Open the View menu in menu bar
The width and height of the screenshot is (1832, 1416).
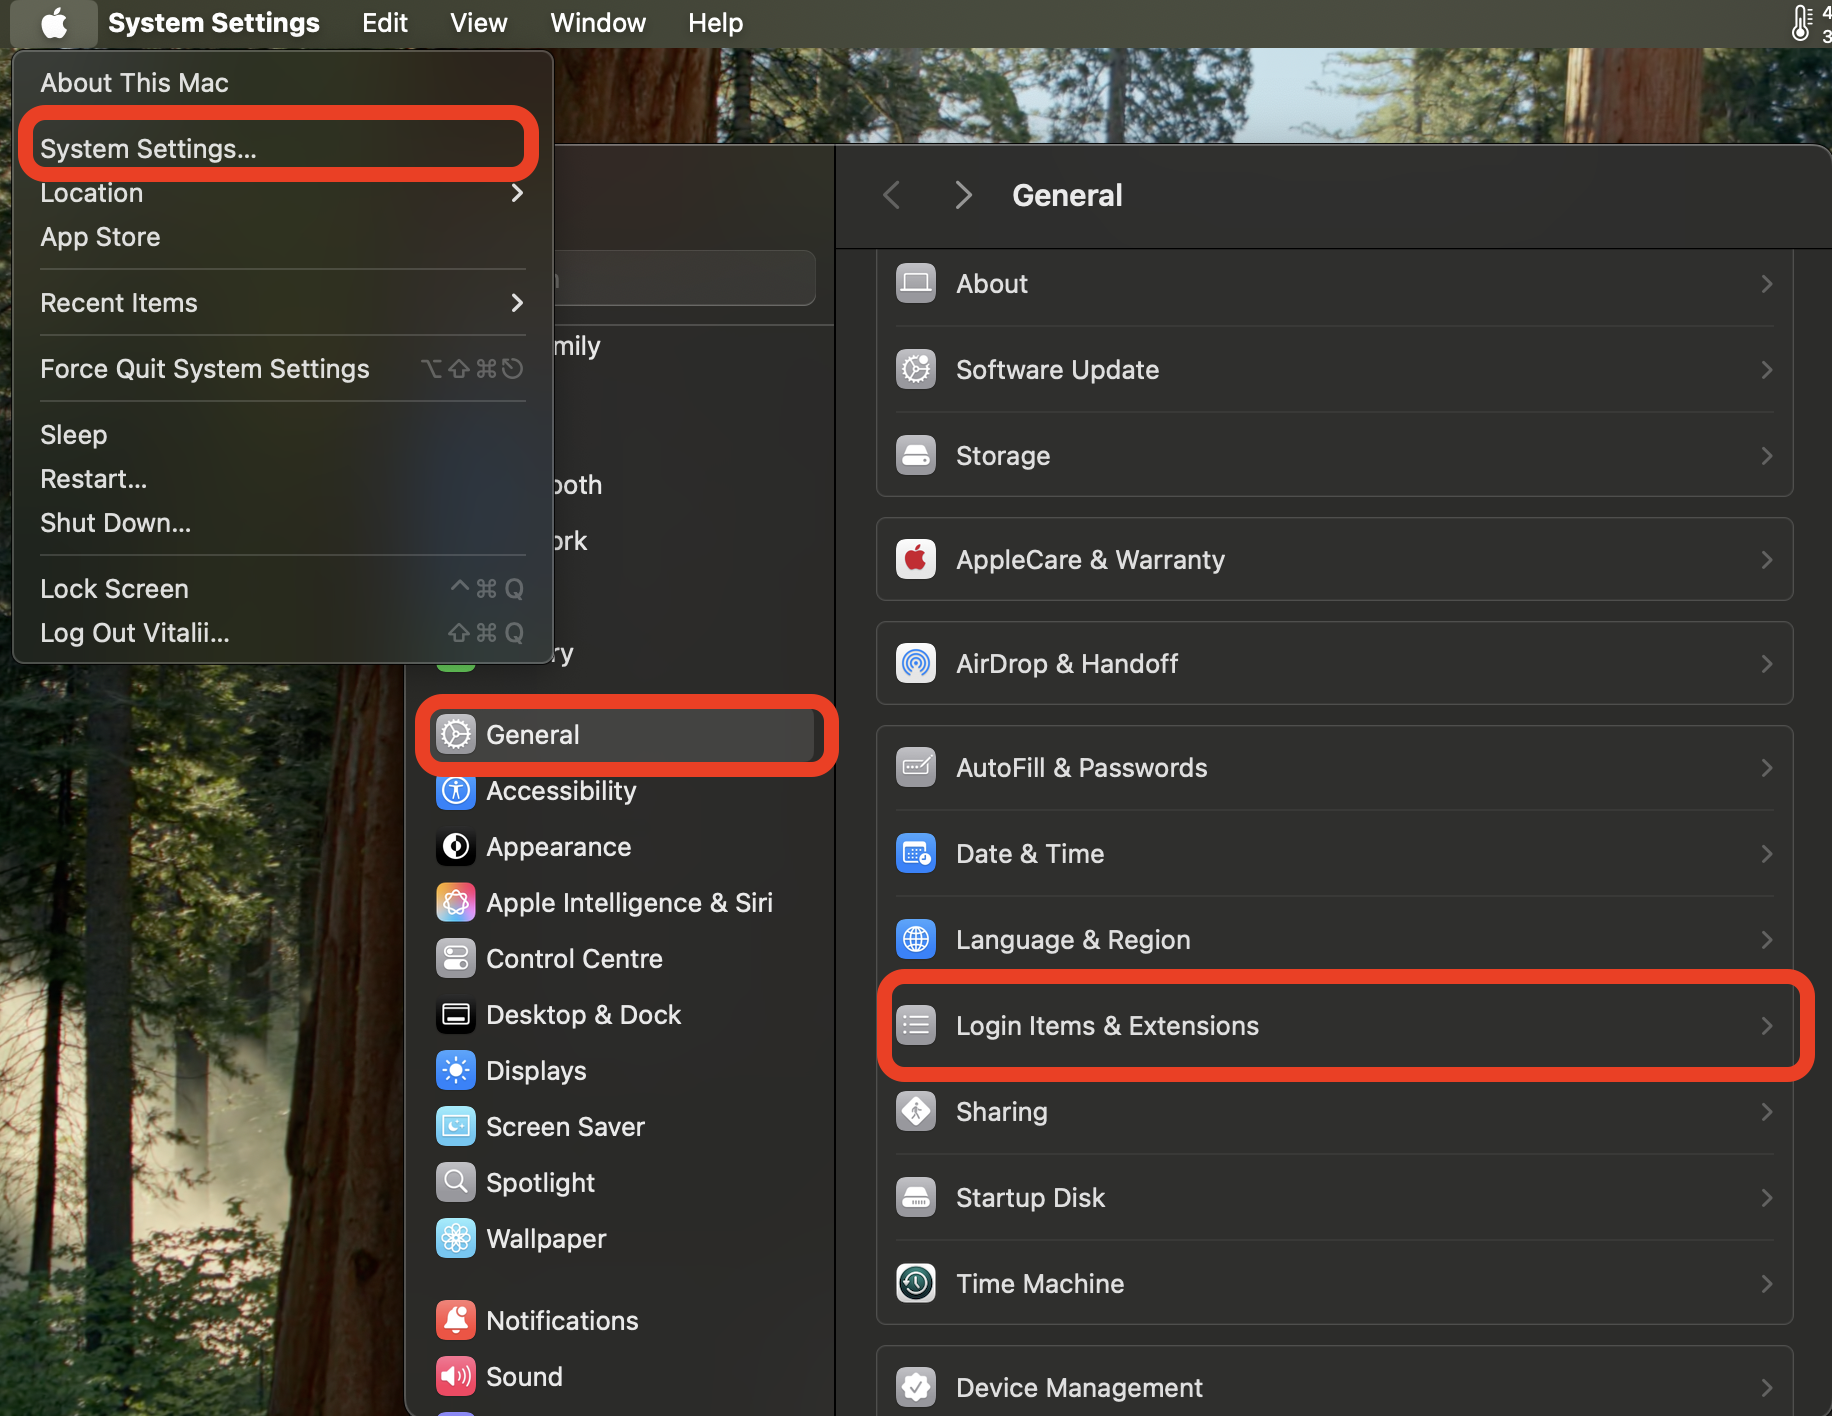click(x=479, y=23)
